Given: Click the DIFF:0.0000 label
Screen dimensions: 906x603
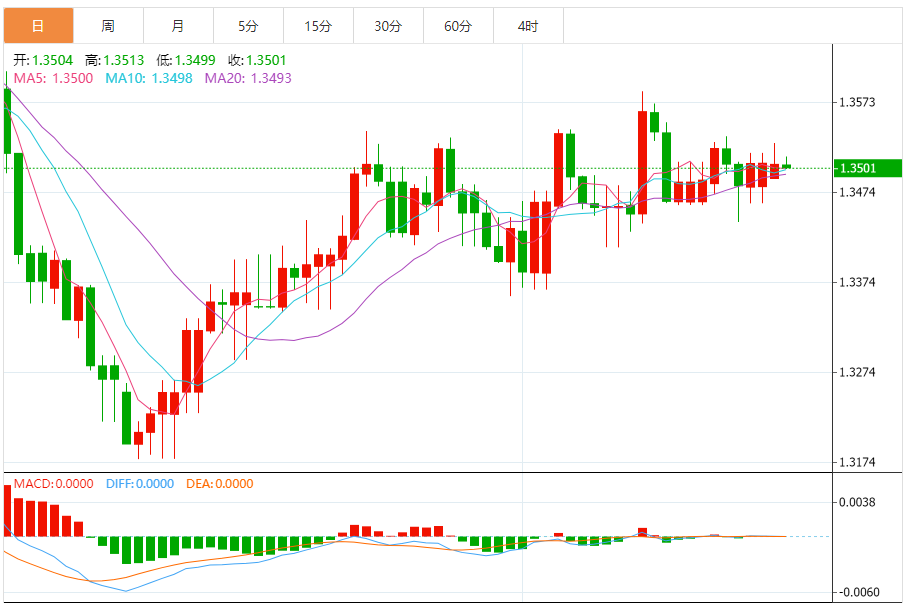Looking at the screenshot, I should pos(140,483).
